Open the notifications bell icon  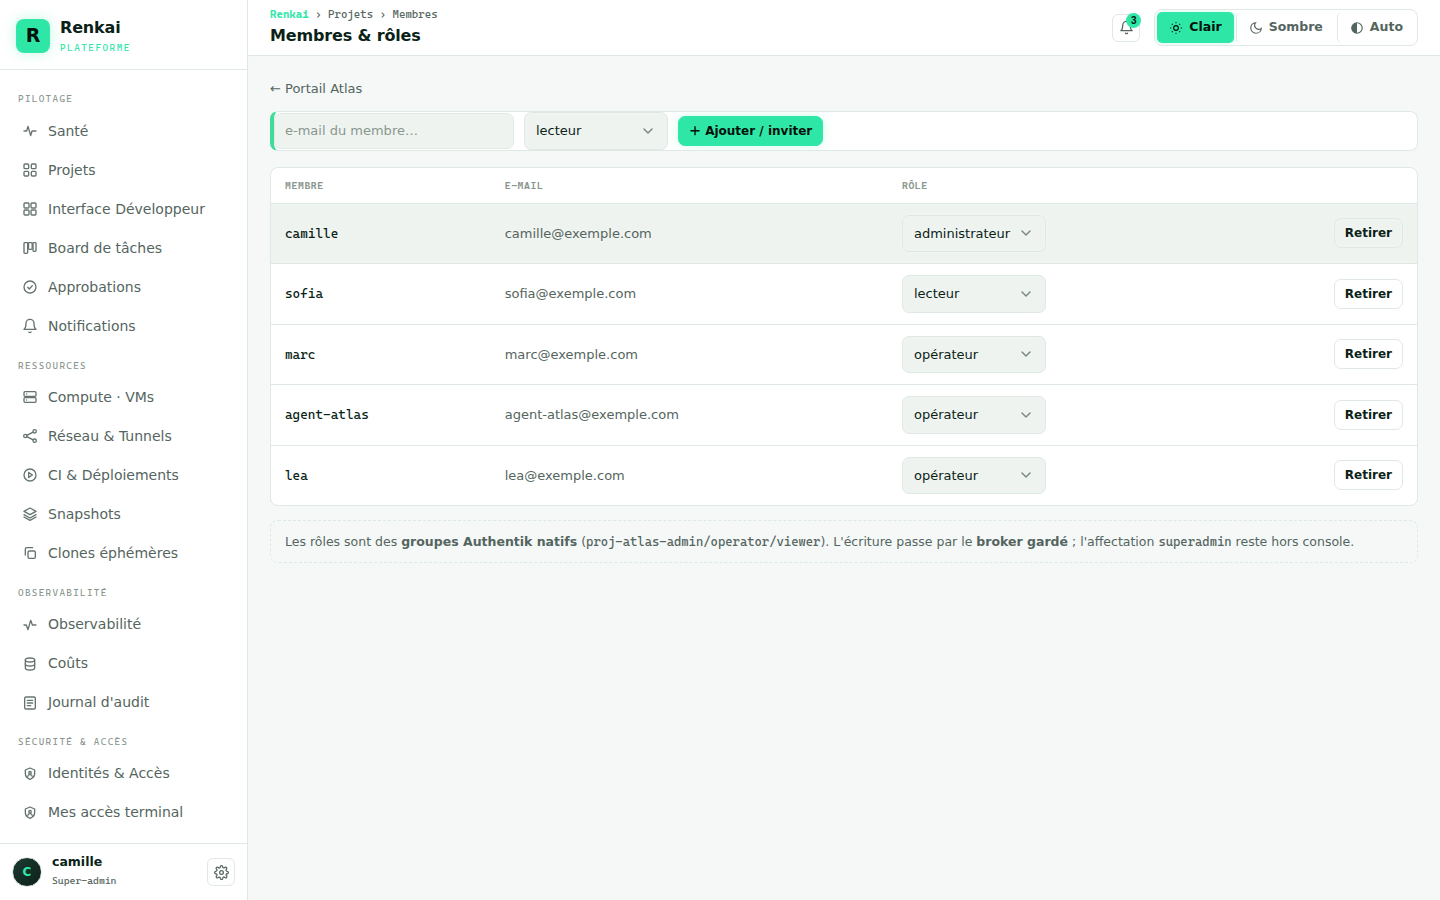point(1126,28)
